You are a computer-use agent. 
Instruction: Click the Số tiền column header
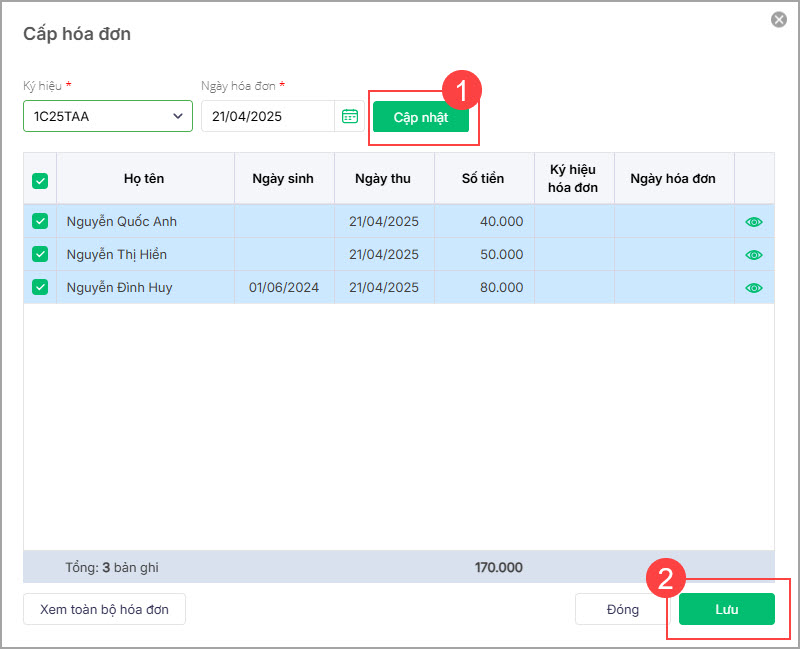tap(484, 179)
